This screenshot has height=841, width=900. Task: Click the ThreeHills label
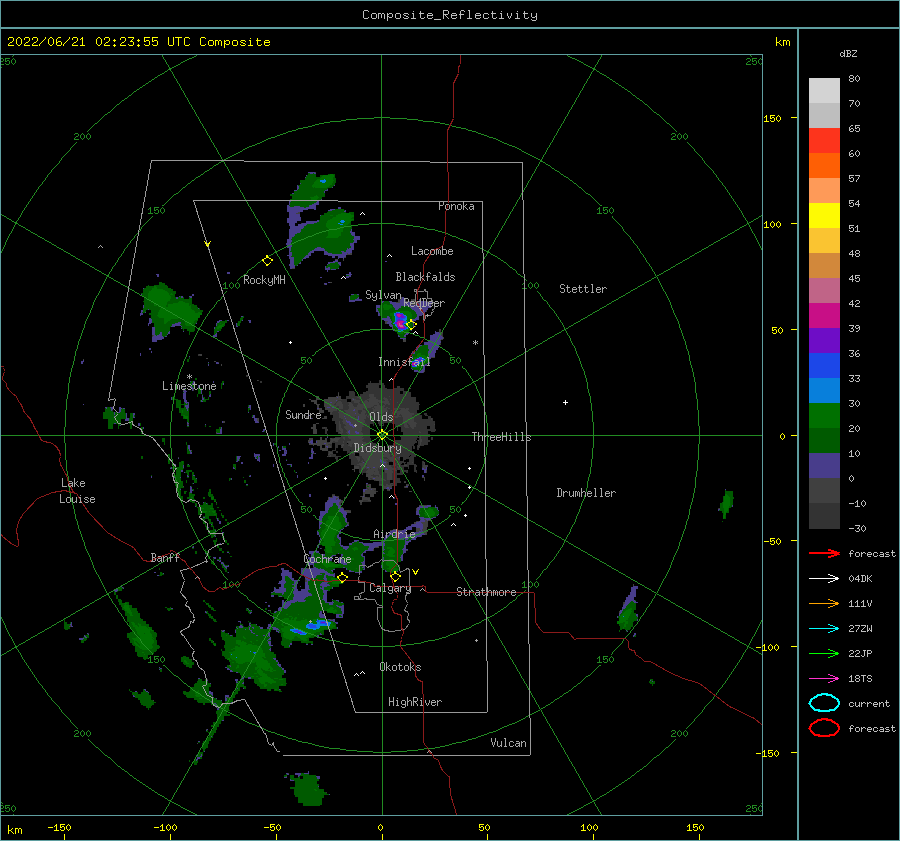[502, 437]
